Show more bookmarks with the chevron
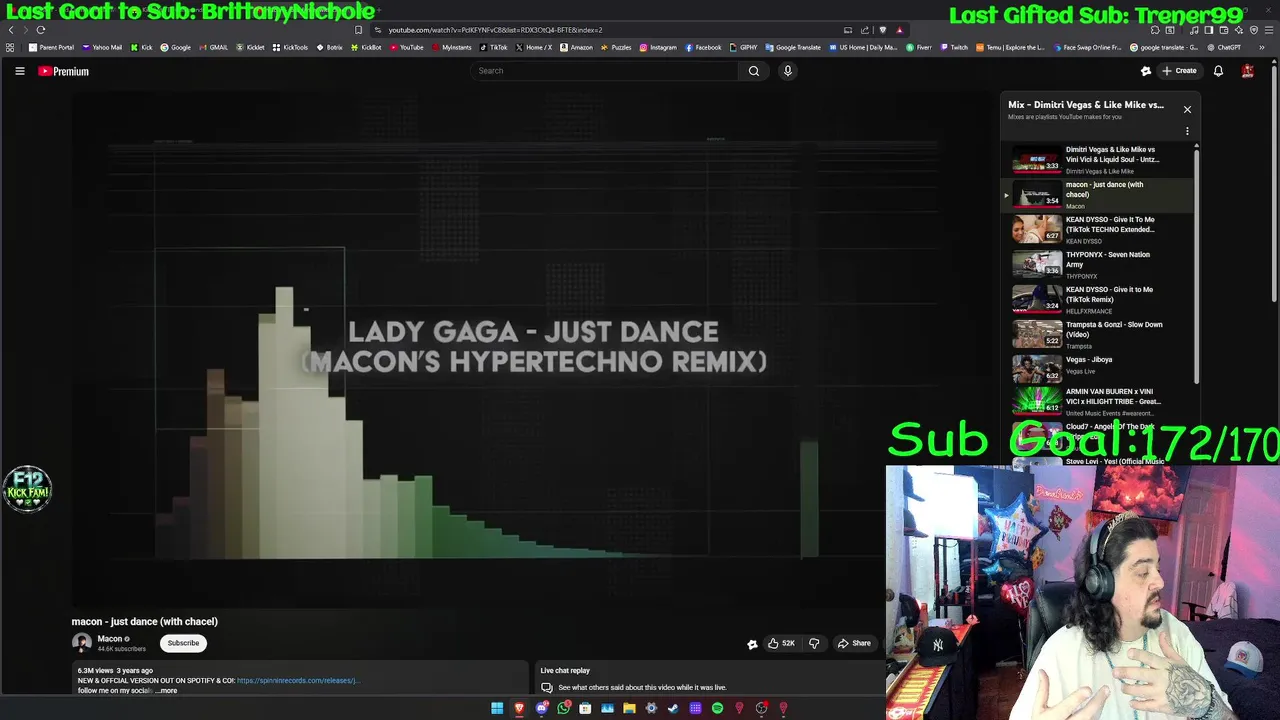 pos(1261,47)
